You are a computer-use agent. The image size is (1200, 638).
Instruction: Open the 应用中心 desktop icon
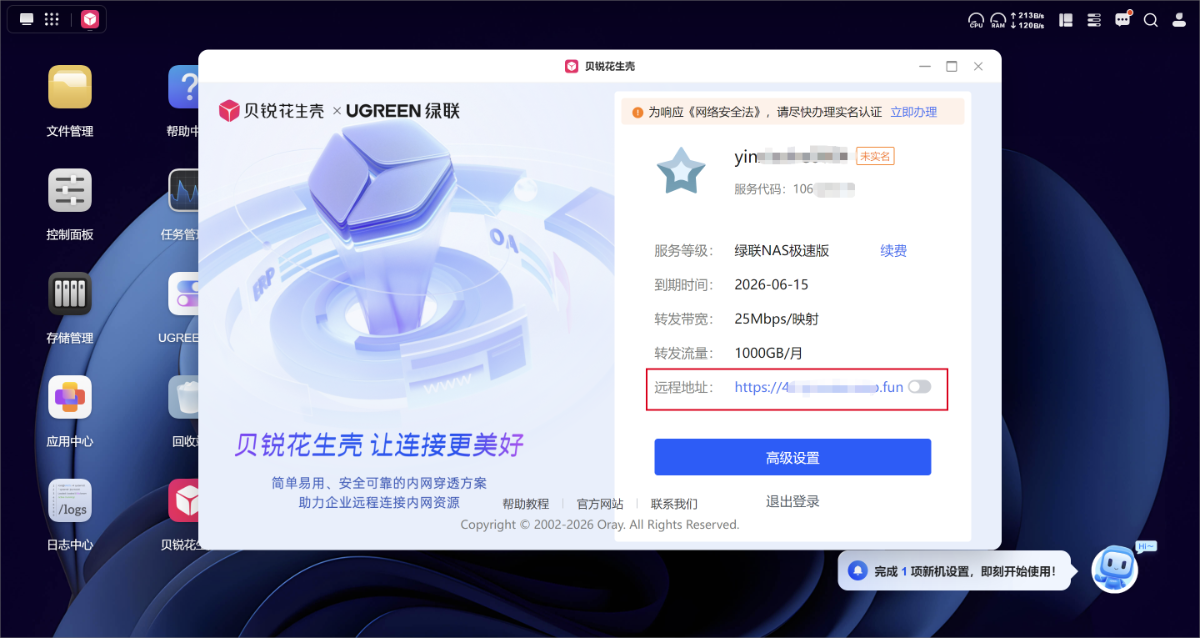[70, 397]
